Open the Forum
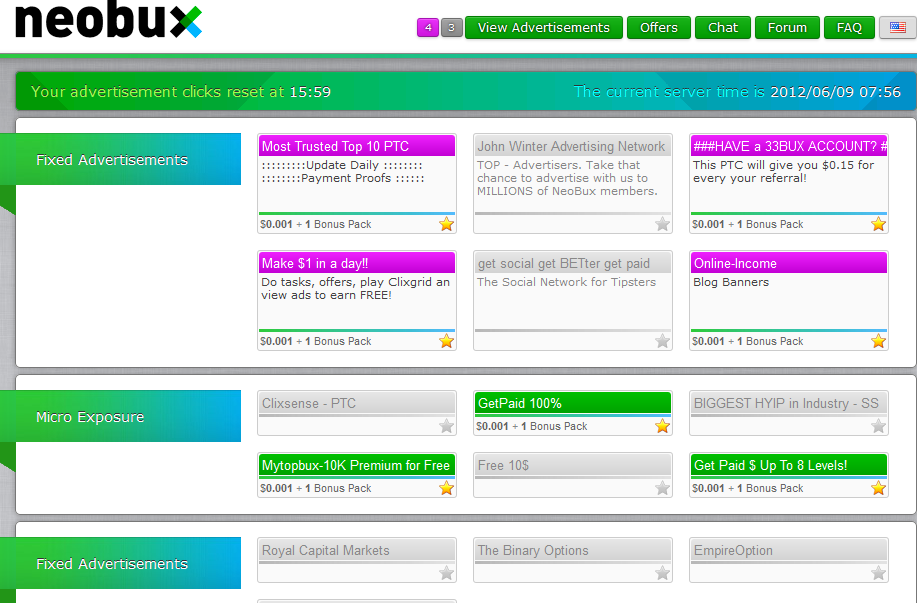 pyautogui.click(x=787, y=27)
